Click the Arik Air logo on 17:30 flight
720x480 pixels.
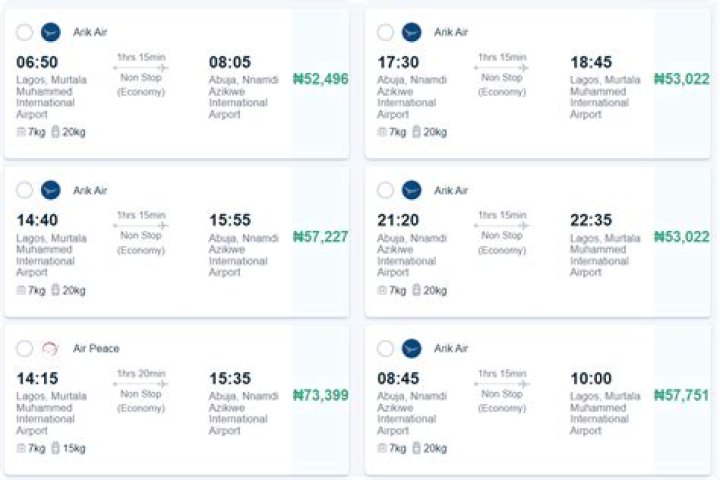(411, 32)
